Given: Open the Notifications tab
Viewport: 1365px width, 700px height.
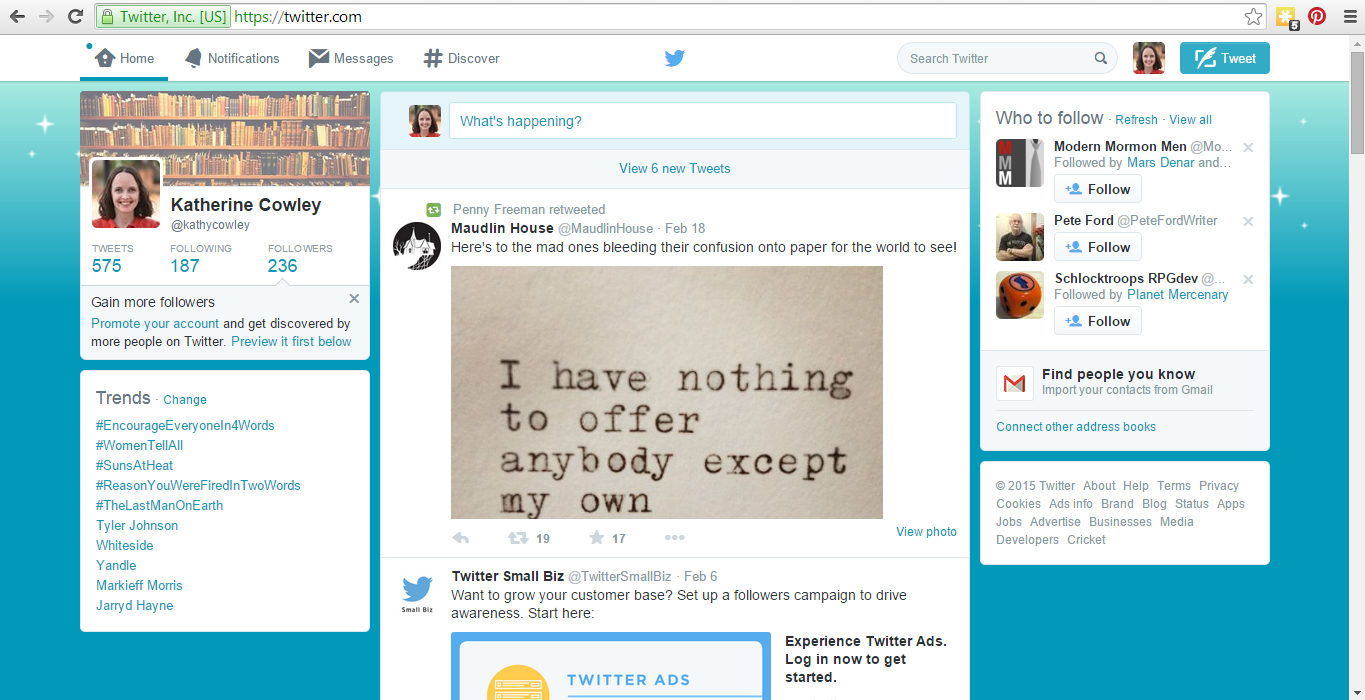Looking at the screenshot, I should tap(232, 58).
